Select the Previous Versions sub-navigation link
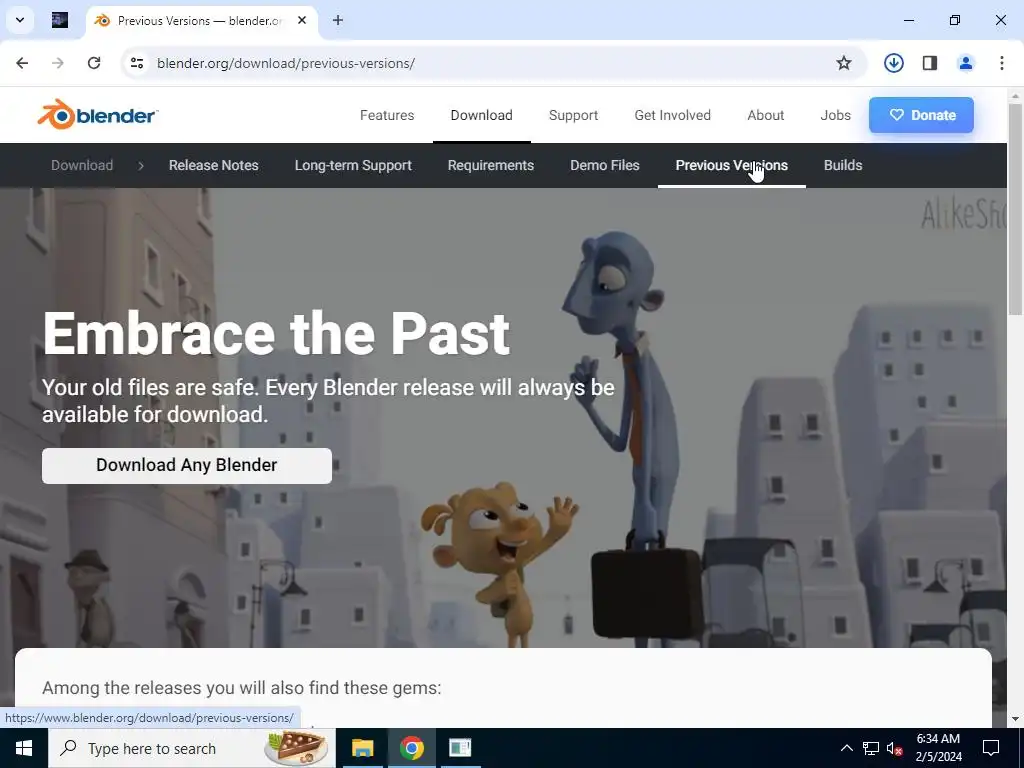 tap(731, 165)
